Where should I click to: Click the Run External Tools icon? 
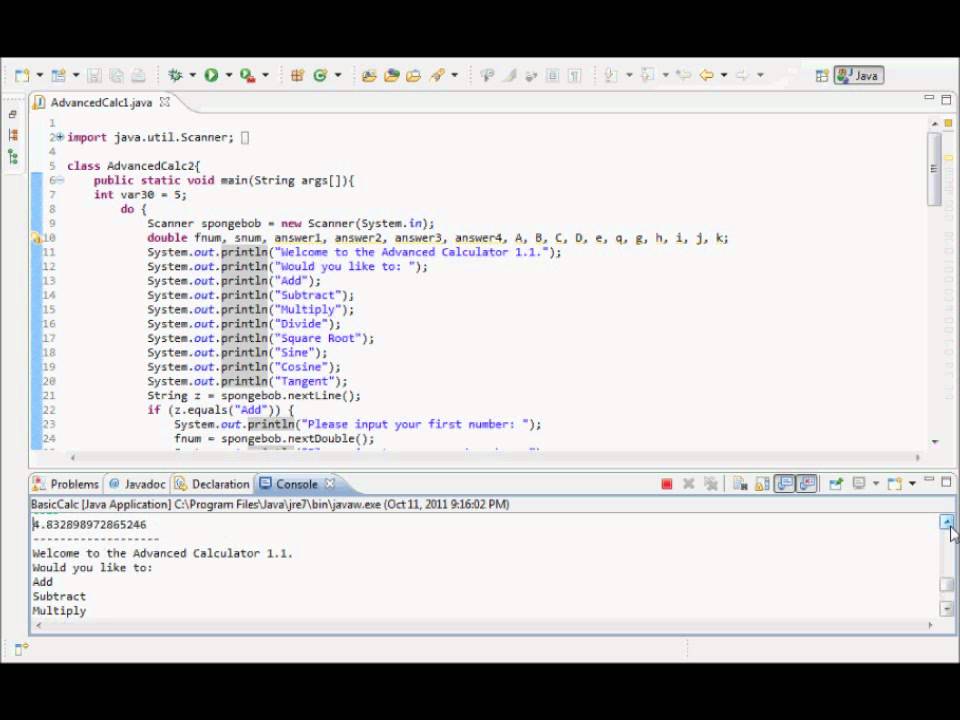click(247, 75)
